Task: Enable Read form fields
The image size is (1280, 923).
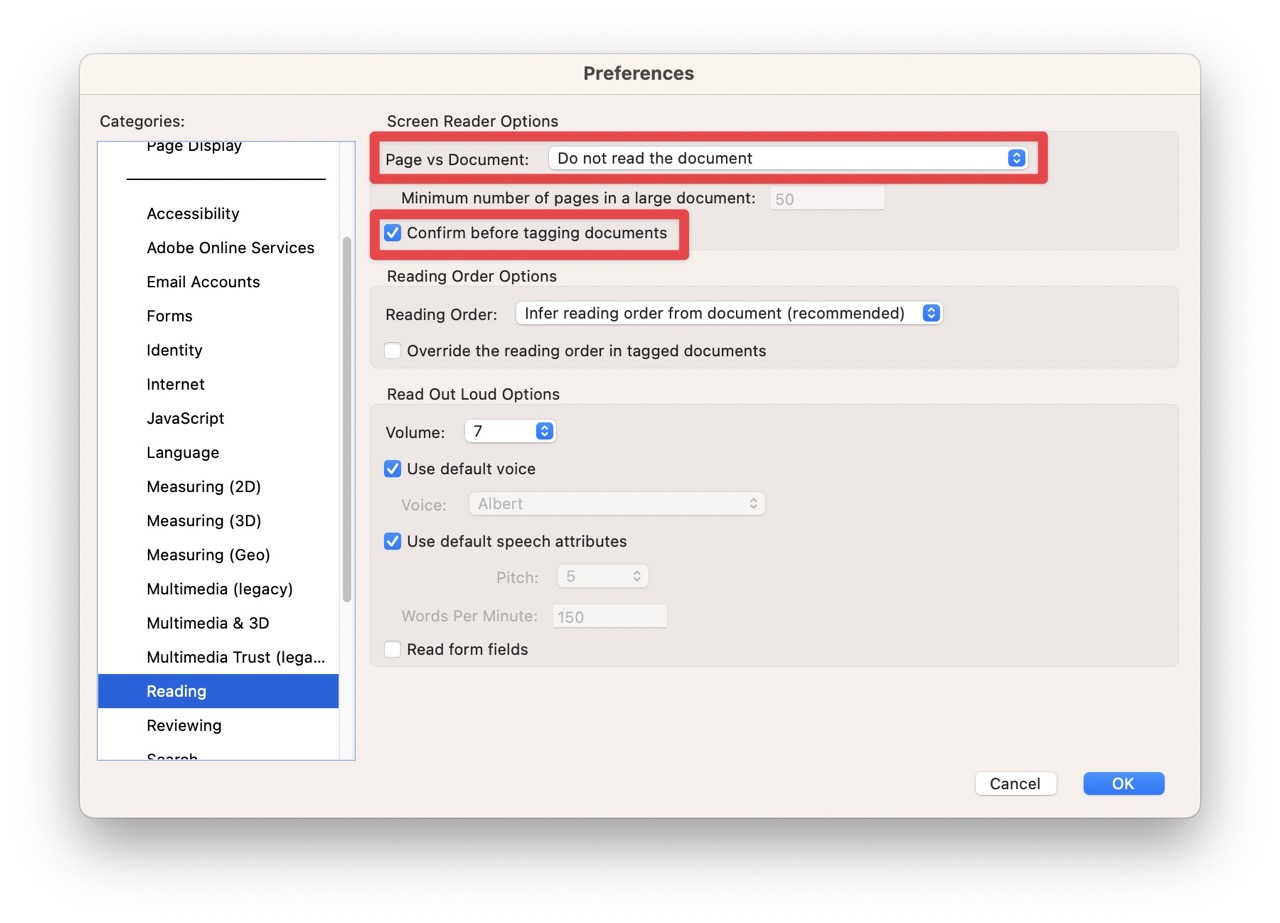Action: point(392,649)
